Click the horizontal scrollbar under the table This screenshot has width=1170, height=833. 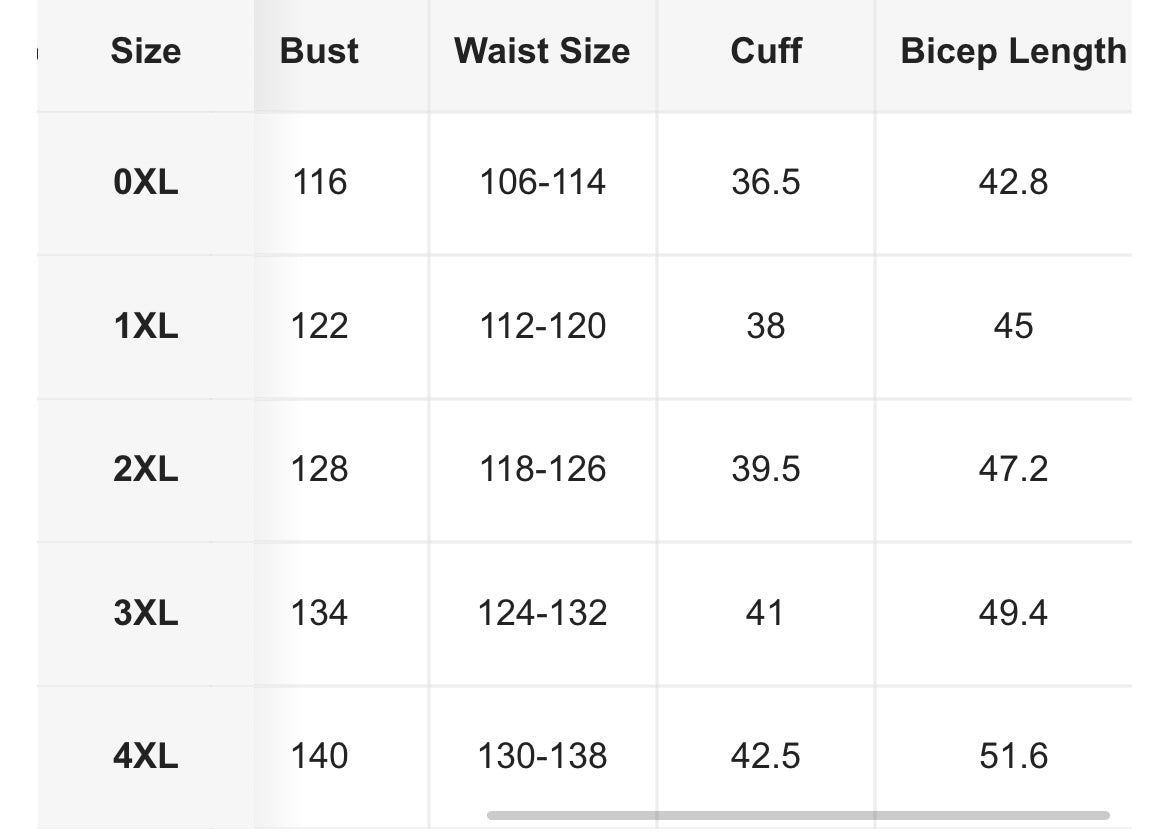pyautogui.click(x=798, y=815)
